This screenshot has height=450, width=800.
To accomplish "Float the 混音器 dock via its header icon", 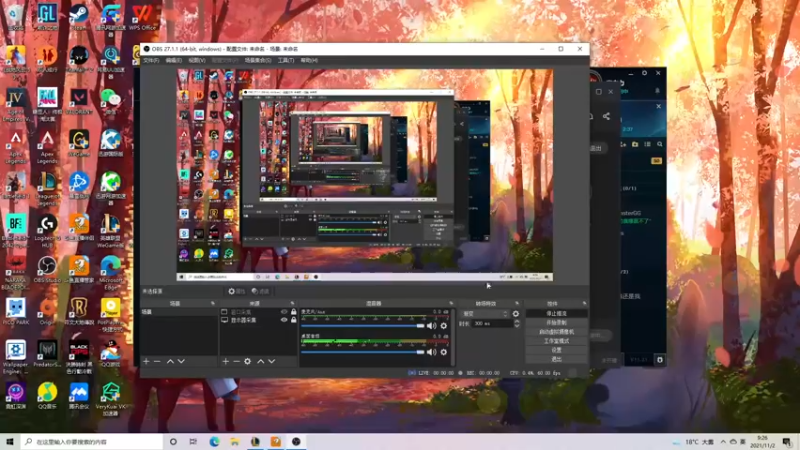I will tap(451, 303).
